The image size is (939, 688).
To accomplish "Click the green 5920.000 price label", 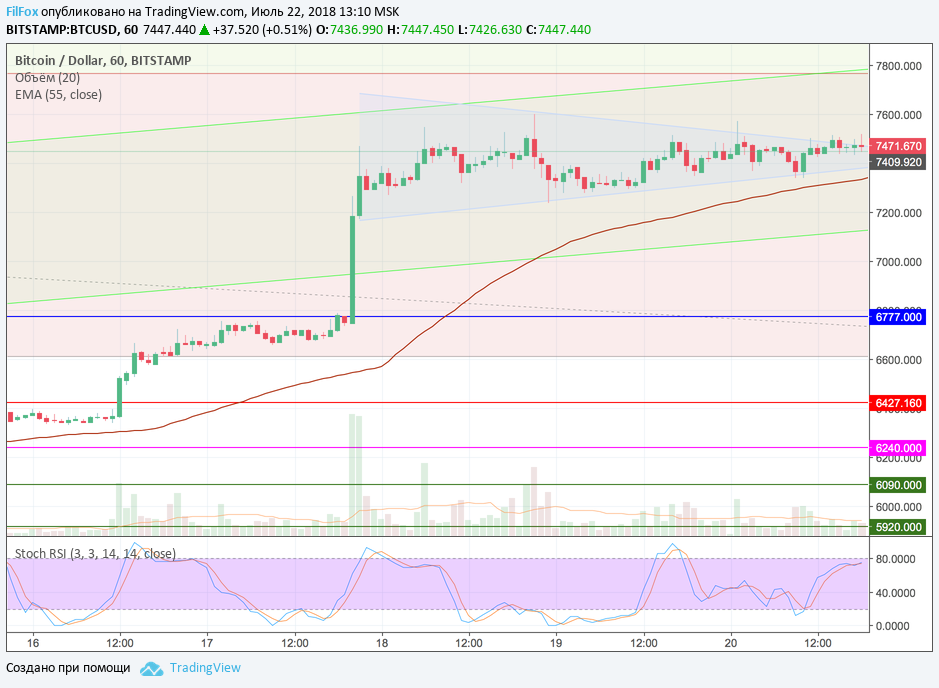I will [x=898, y=527].
